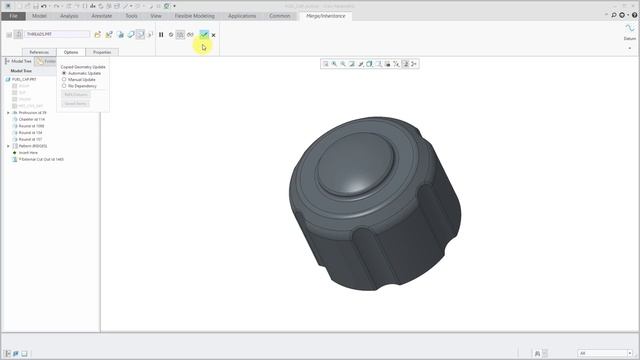This screenshot has height=360, width=640.
Task: Switch to the Analysis ribbon tab
Action: click(x=69, y=16)
